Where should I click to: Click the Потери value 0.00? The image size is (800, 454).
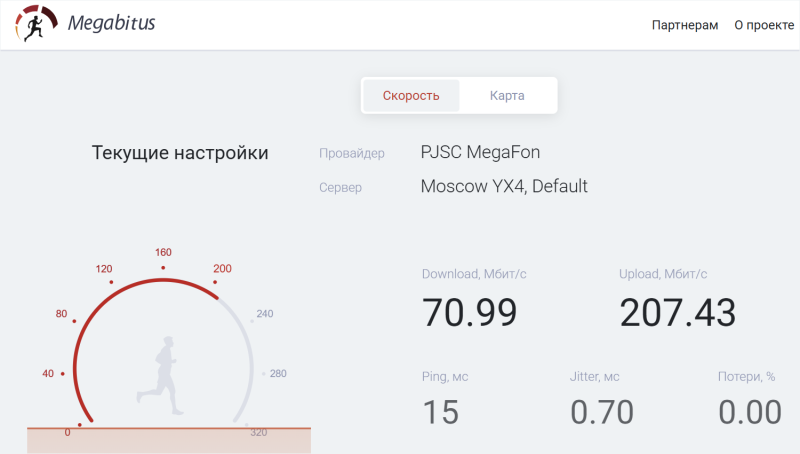click(750, 412)
